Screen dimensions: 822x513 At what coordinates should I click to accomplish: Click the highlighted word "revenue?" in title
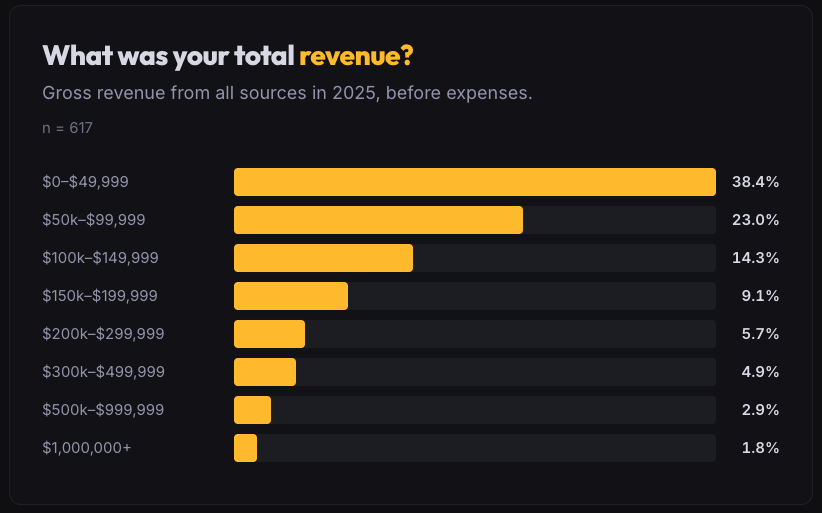356,56
